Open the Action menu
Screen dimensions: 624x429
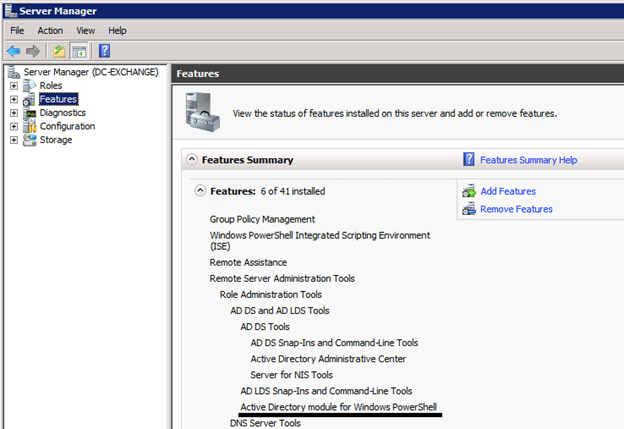click(x=50, y=30)
